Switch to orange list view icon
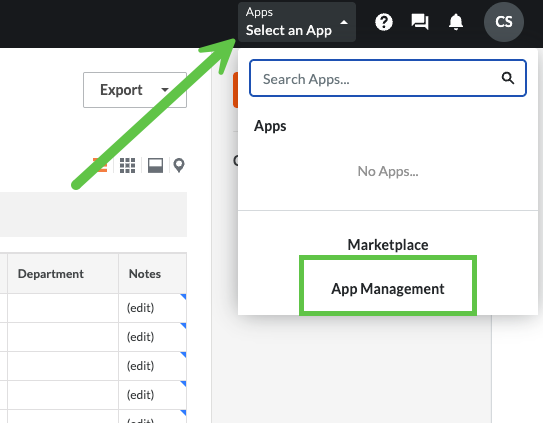Screen dimensions: 543x423 pos(100,165)
